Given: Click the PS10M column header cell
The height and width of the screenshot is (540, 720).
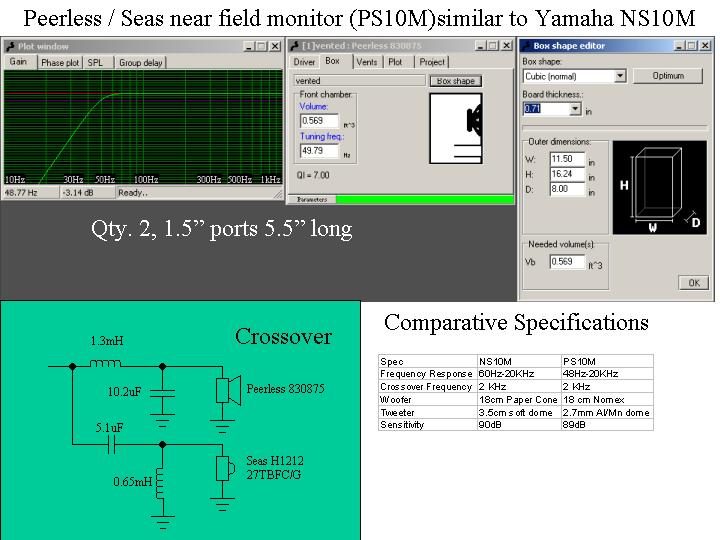Looking at the screenshot, I should 607,361.
